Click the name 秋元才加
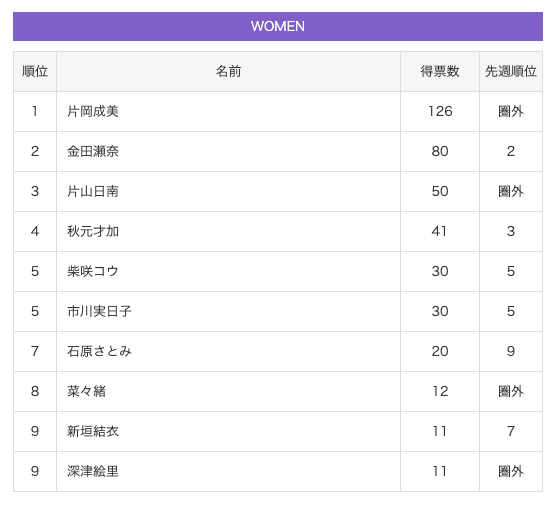The image size is (553, 511). click(93, 231)
